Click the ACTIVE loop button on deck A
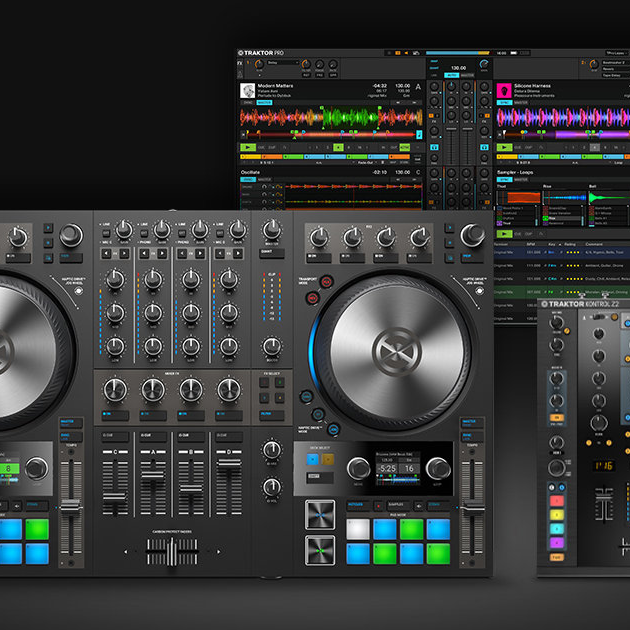The height and width of the screenshot is (630, 630). [x=405, y=147]
